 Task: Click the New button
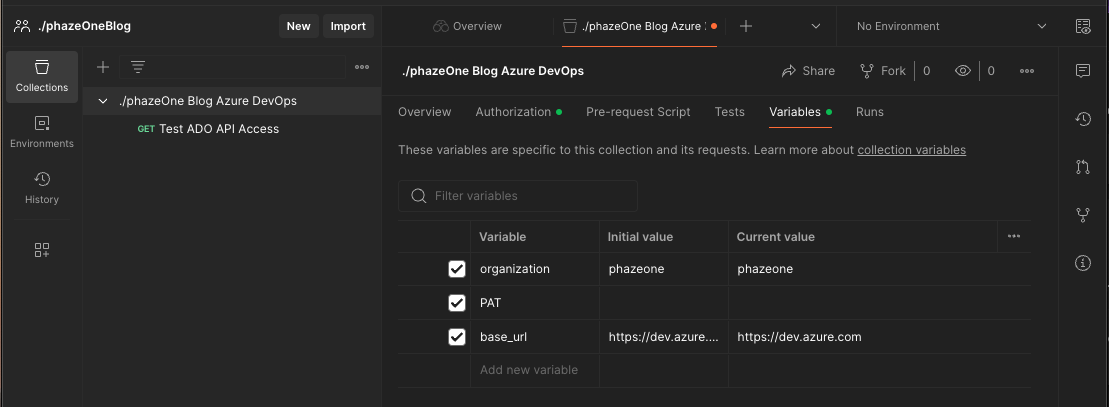coord(298,26)
